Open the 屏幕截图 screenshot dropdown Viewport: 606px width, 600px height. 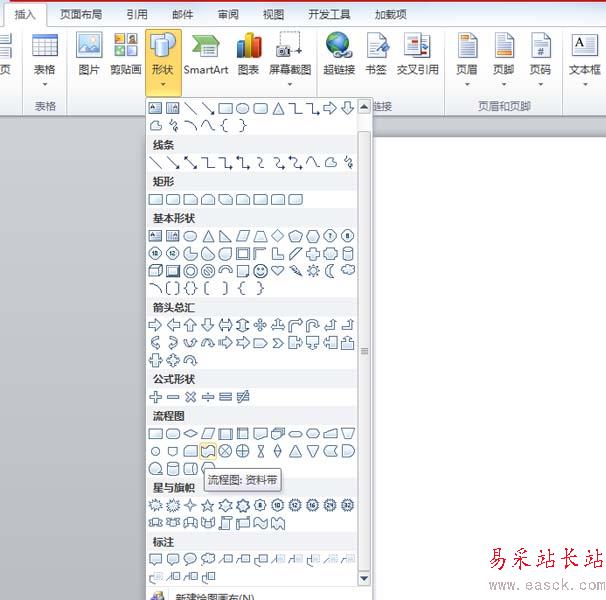click(x=290, y=59)
